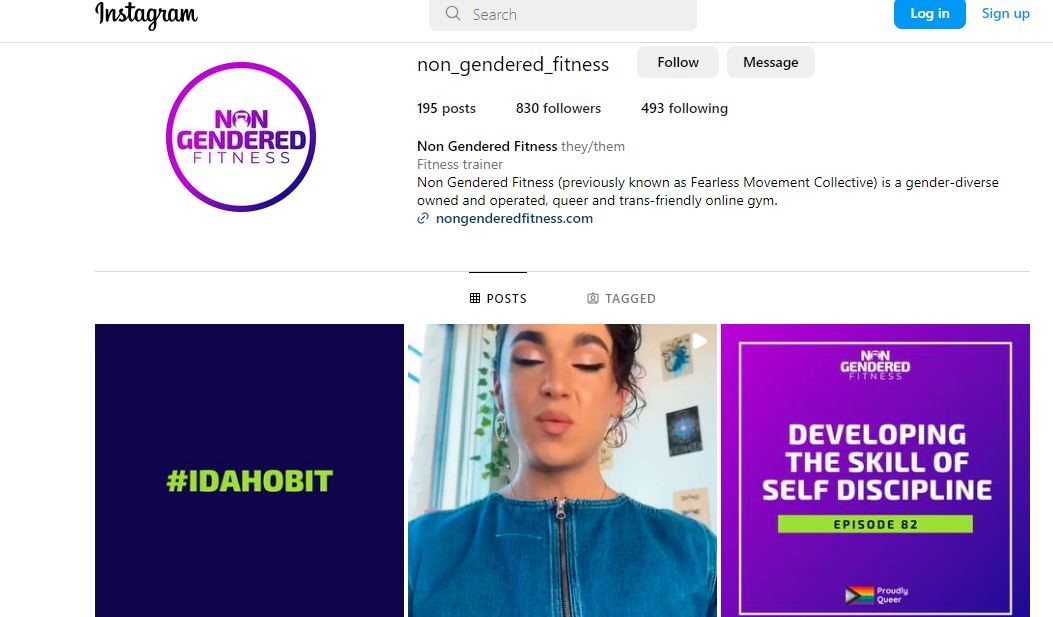1053x617 pixels.
Task: Click the Message button
Action: pos(770,62)
